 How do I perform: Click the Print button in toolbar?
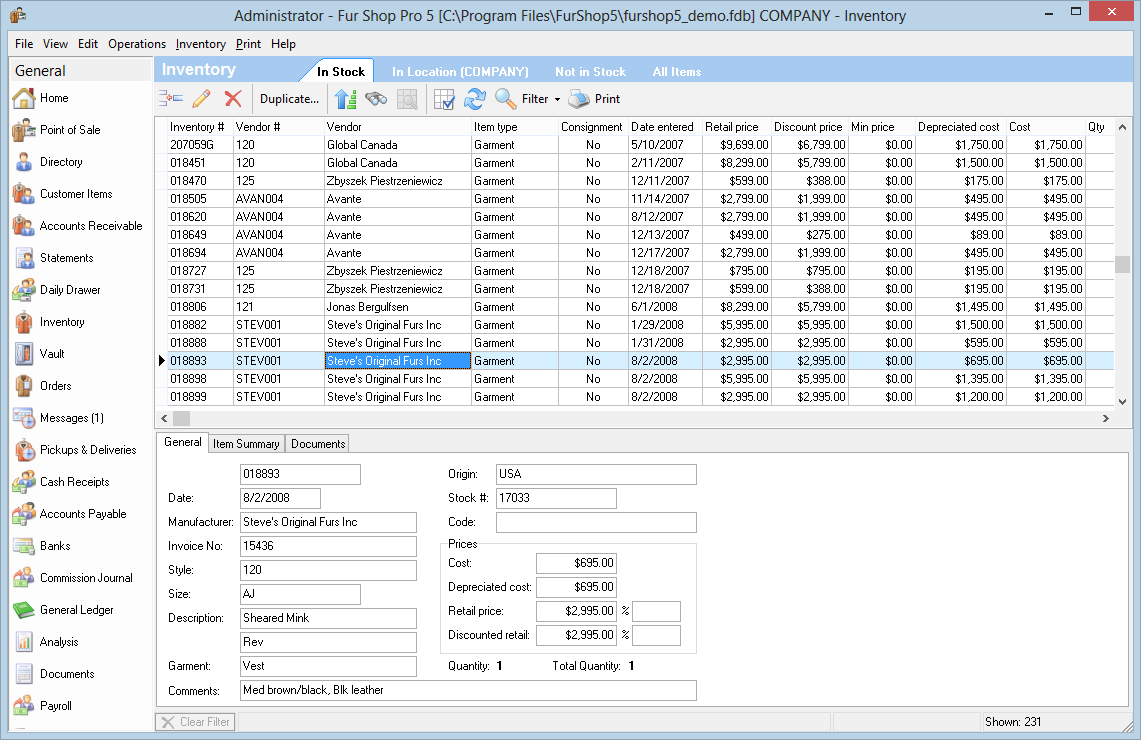595,99
